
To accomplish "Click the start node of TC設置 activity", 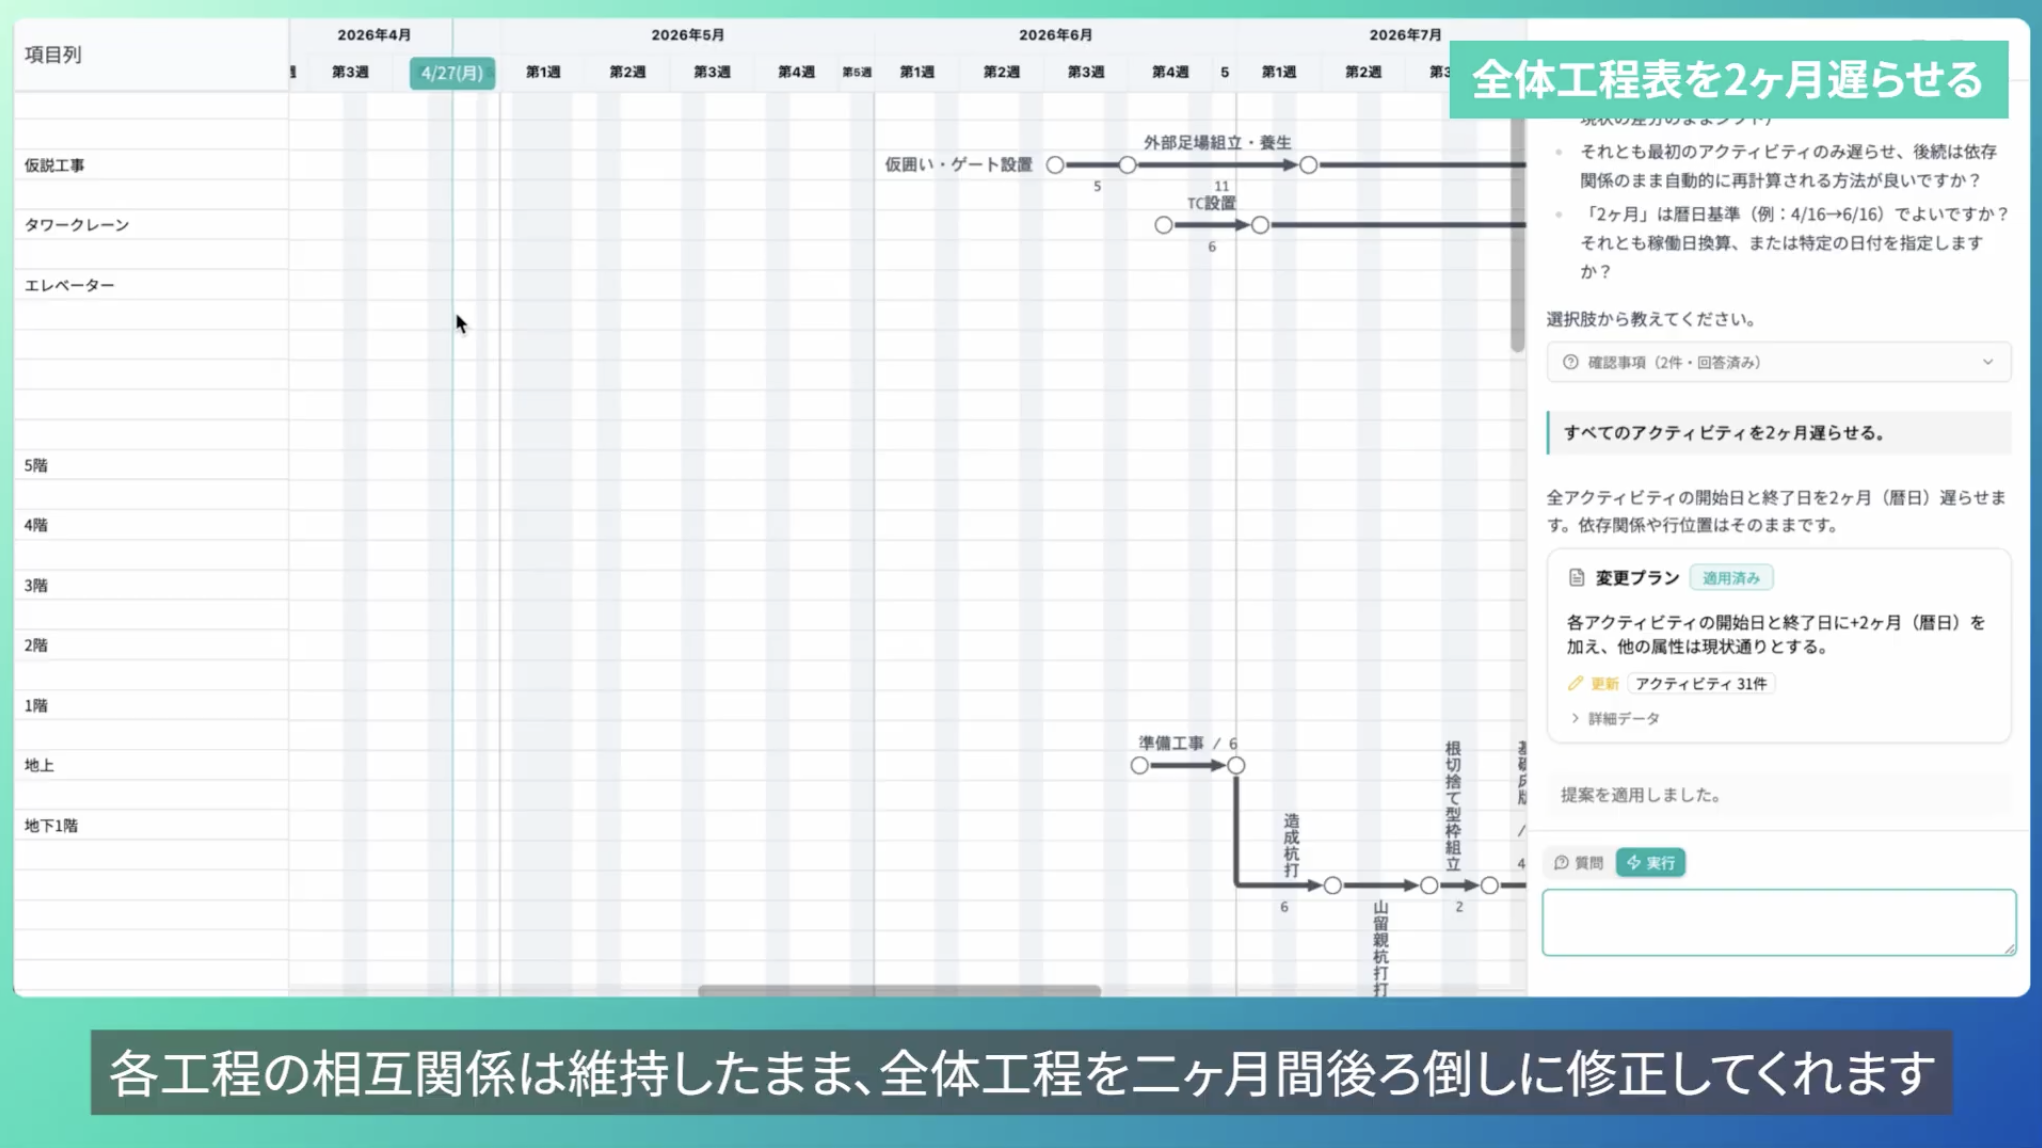I will (x=1163, y=225).
